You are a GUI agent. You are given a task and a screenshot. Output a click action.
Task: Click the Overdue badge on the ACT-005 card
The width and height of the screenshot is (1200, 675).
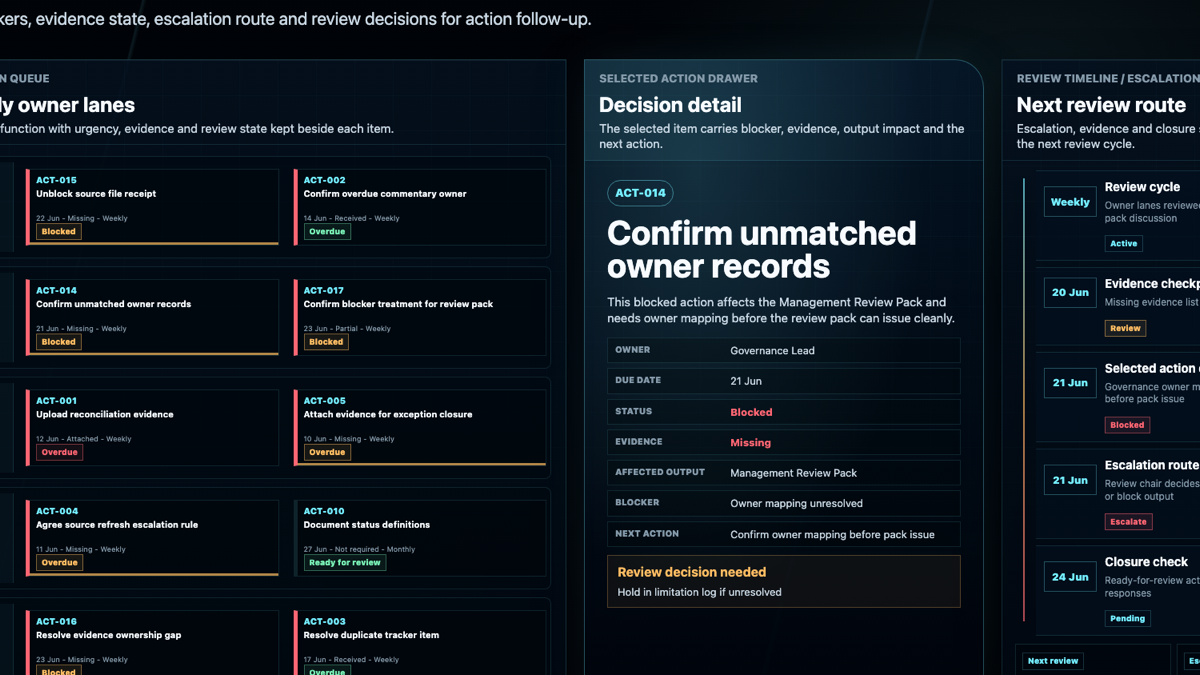(327, 452)
